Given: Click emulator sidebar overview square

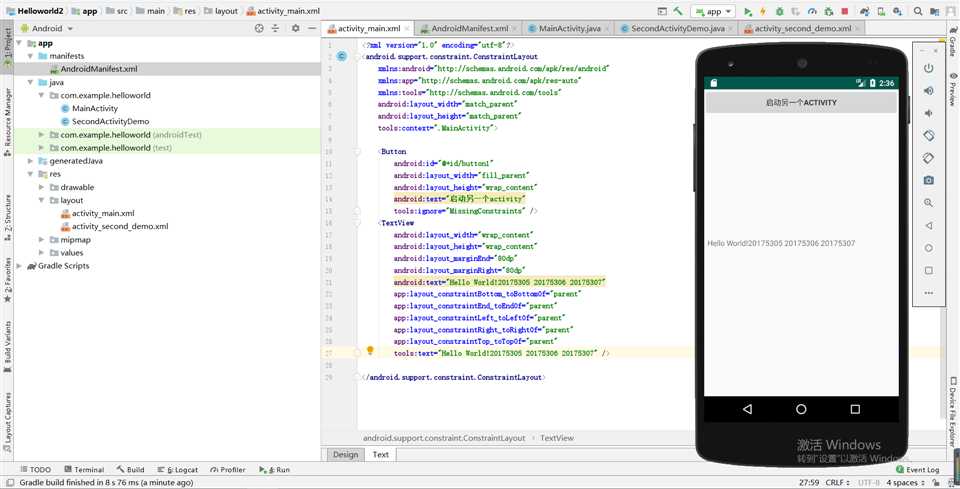Looking at the screenshot, I should (x=929, y=271).
